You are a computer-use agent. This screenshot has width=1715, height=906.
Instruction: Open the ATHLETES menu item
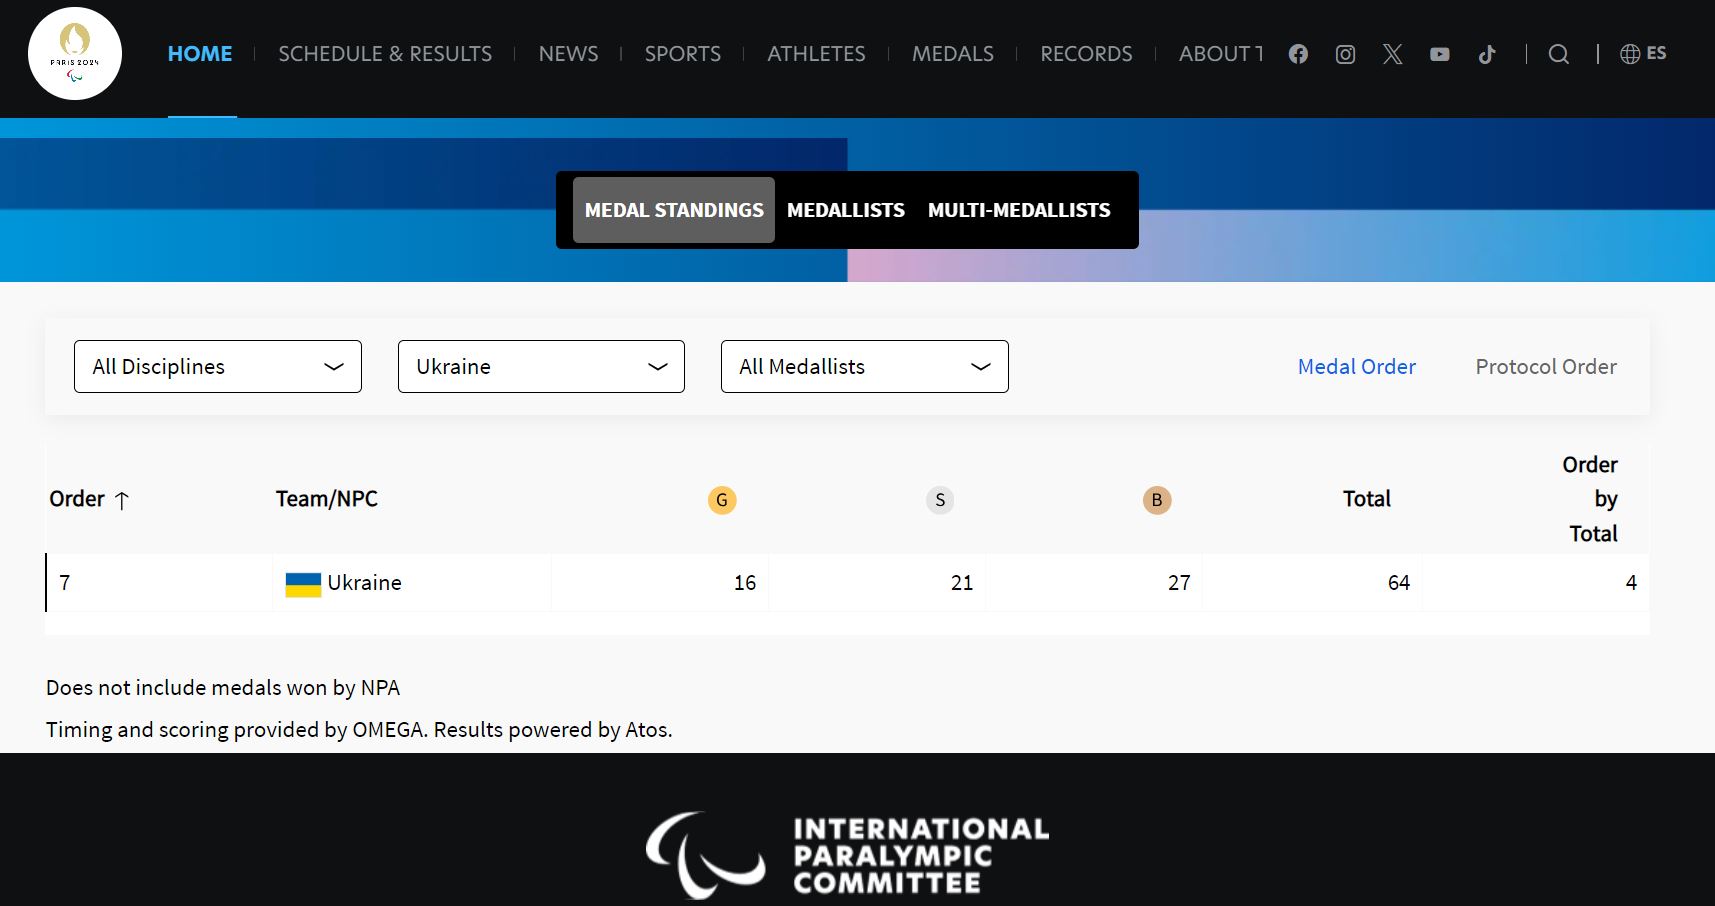pos(816,54)
